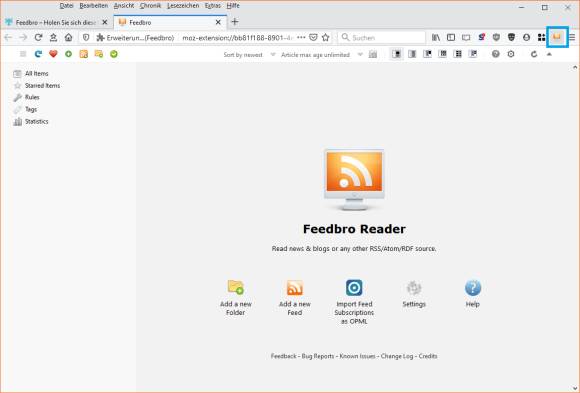Select the third article view mode icon
580x393 pixels.
click(427, 54)
